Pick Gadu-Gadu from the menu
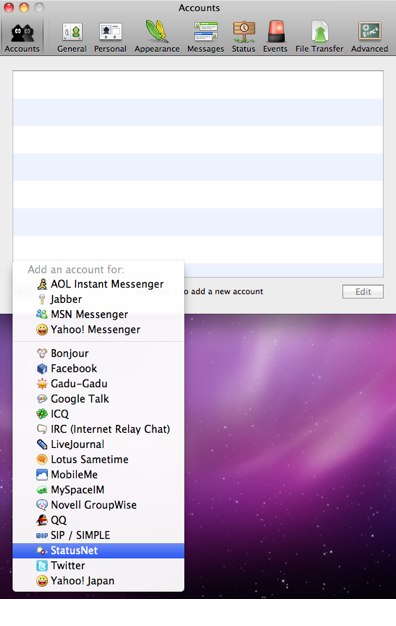Image resolution: width=396 pixels, height=626 pixels. tap(98, 384)
